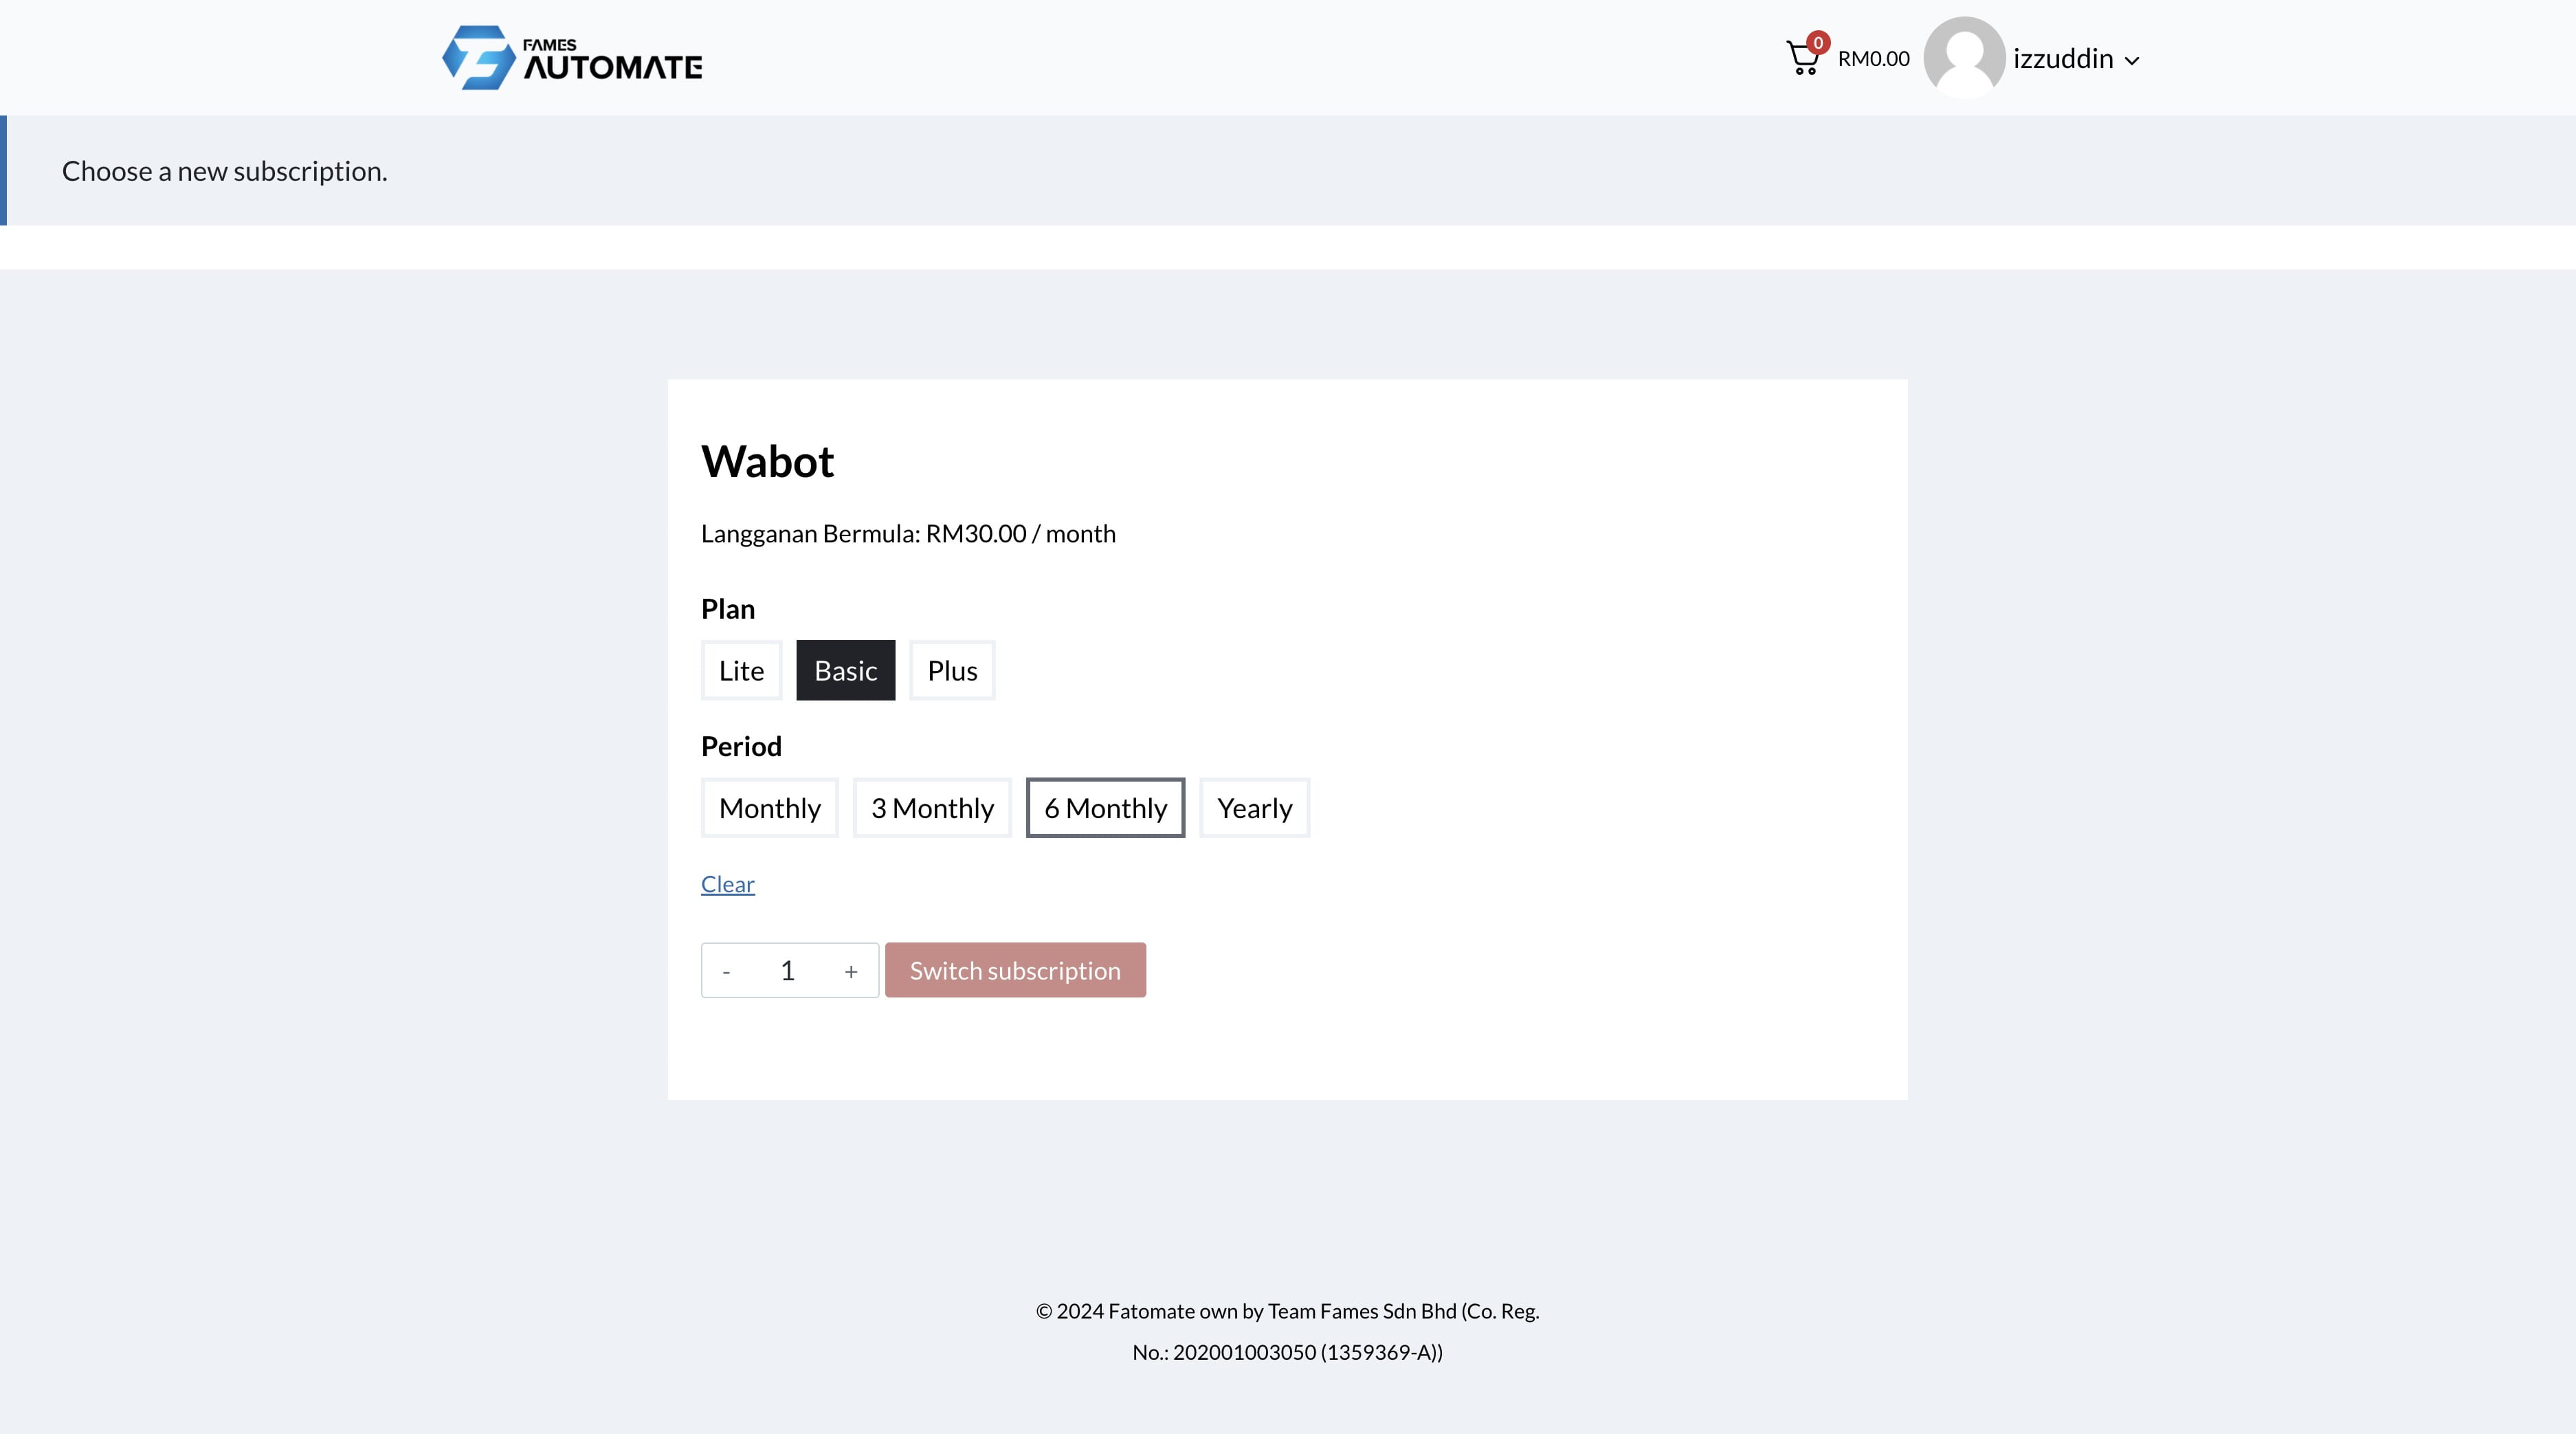This screenshot has width=2576, height=1434.
Task: Toggle the Basic plan selection
Action: [x=845, y=670]
